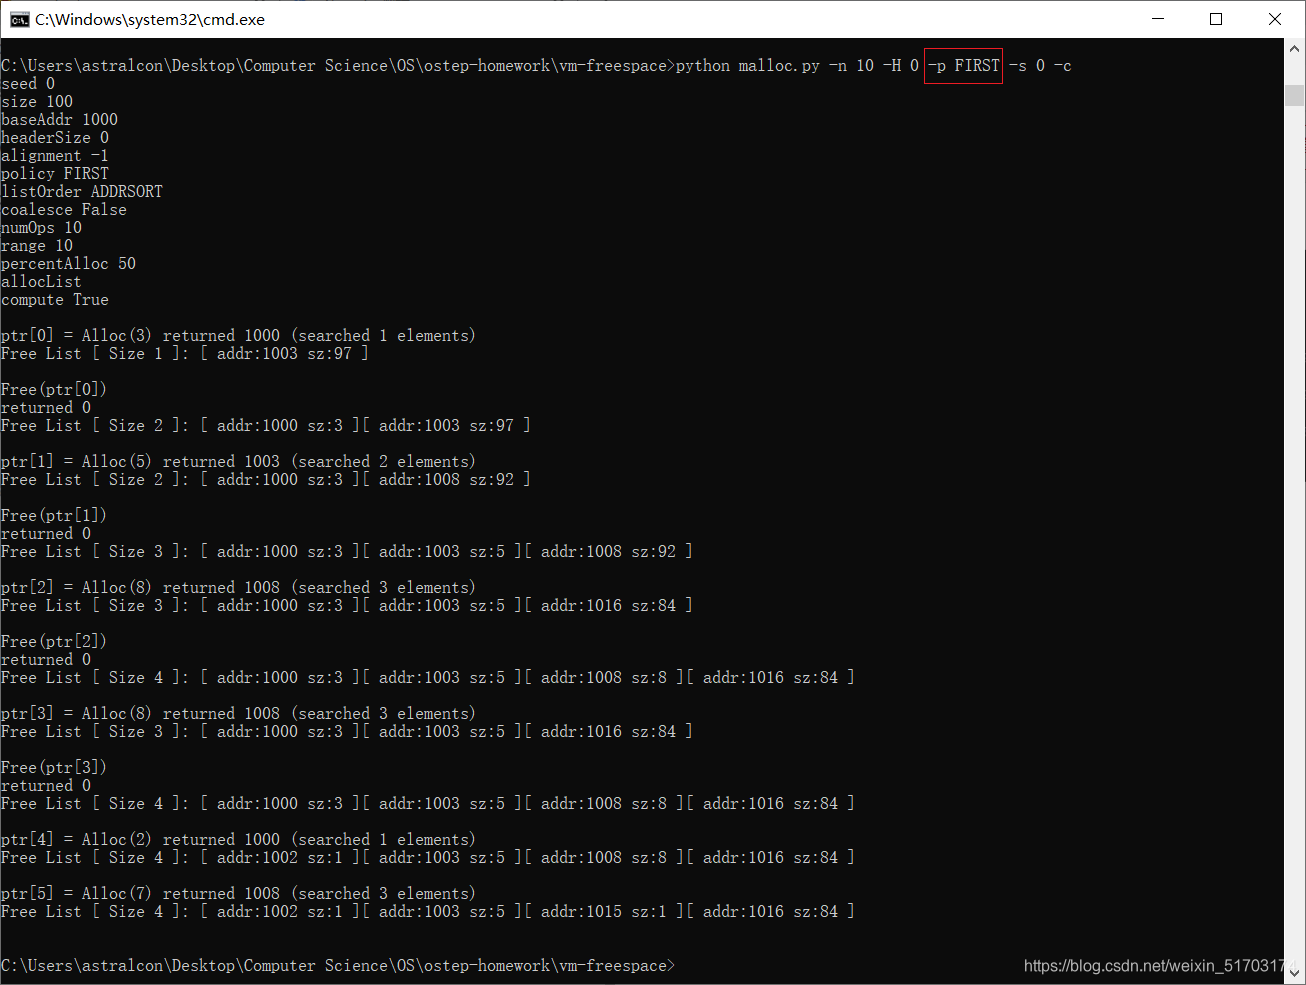Click the 'seed 0' output line
This screenshot has width=1306, height=985.
(x=28, y=84)
